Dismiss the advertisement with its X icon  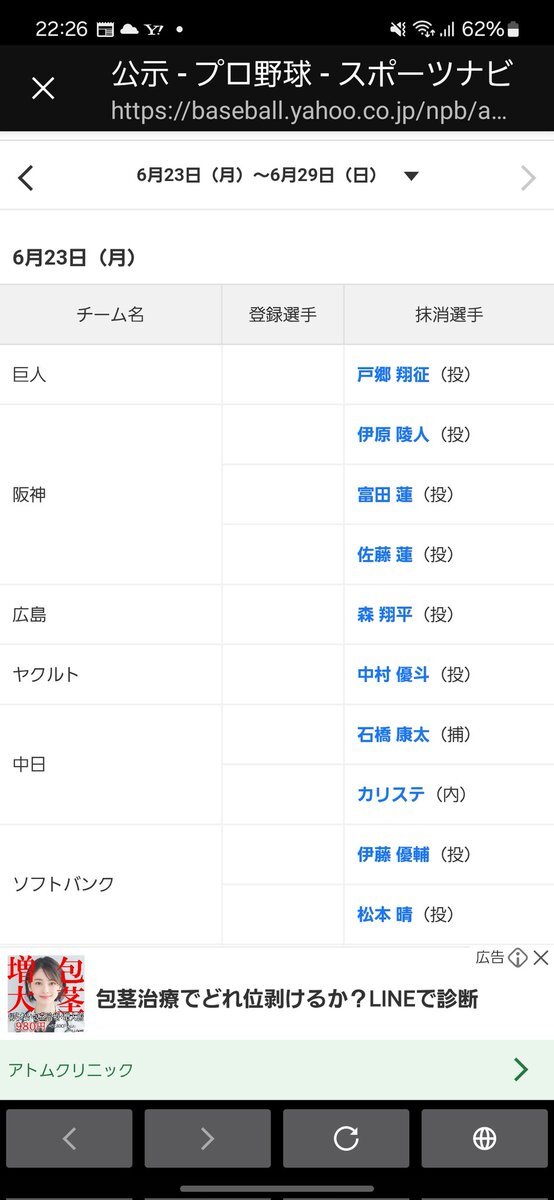[x=541, y=958]
